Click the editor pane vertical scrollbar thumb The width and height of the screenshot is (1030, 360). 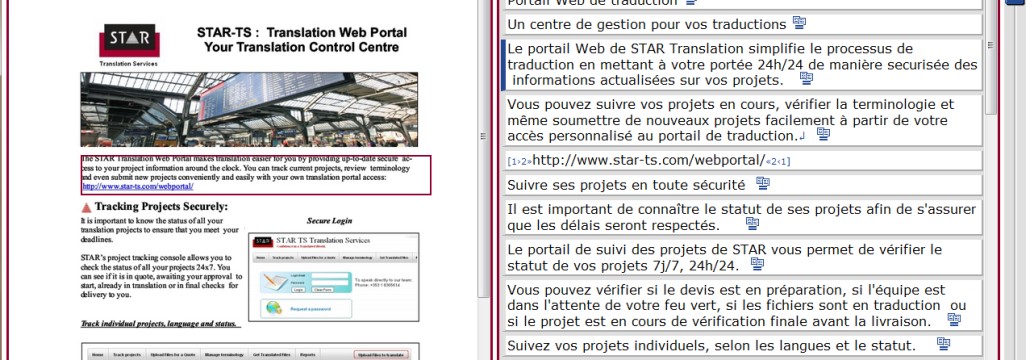click(x=991, y=56)
